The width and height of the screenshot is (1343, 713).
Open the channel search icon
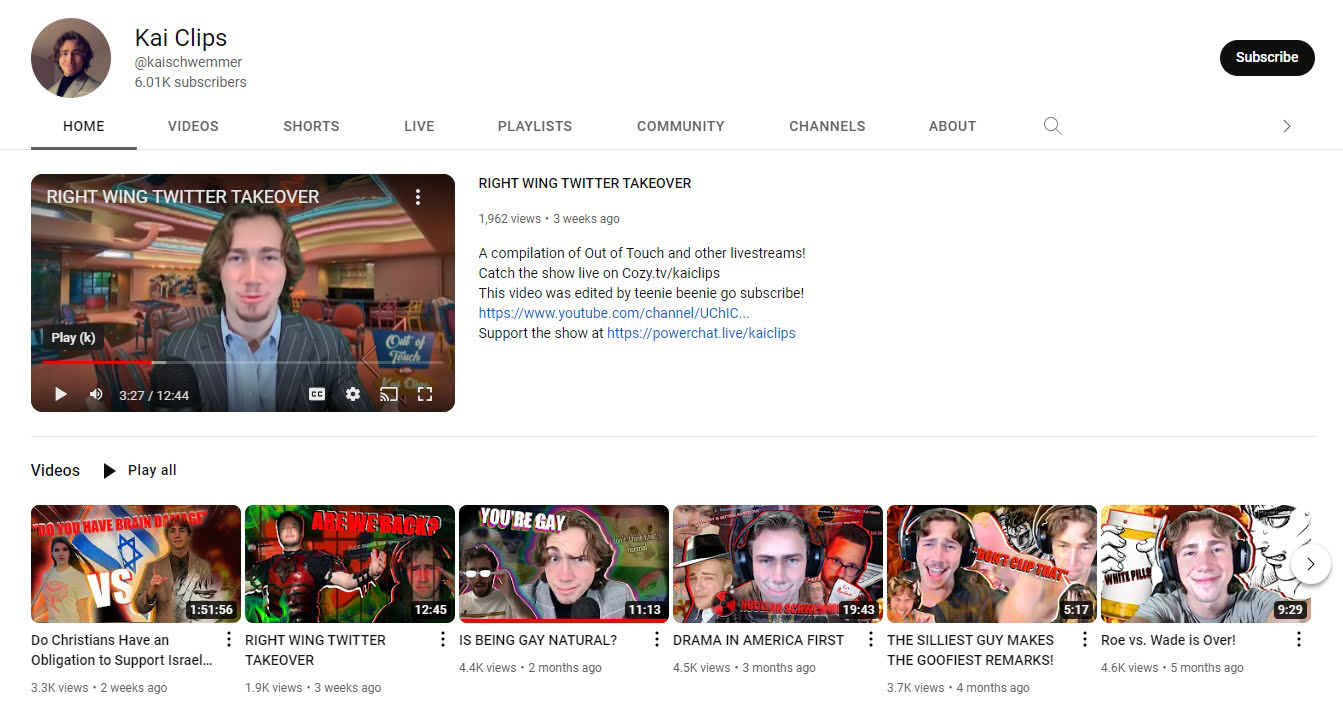tap(1052, 126)
